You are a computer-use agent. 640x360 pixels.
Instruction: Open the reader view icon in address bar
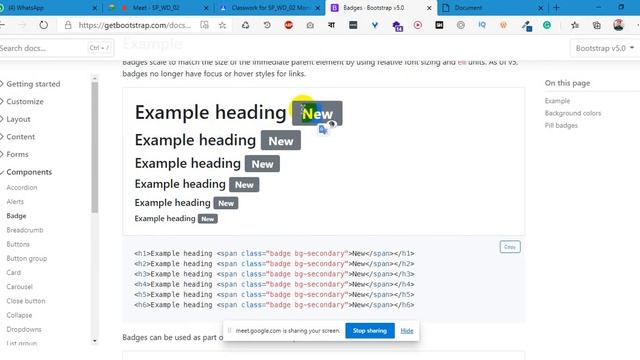pyautogui.click(x=204, y=25)
